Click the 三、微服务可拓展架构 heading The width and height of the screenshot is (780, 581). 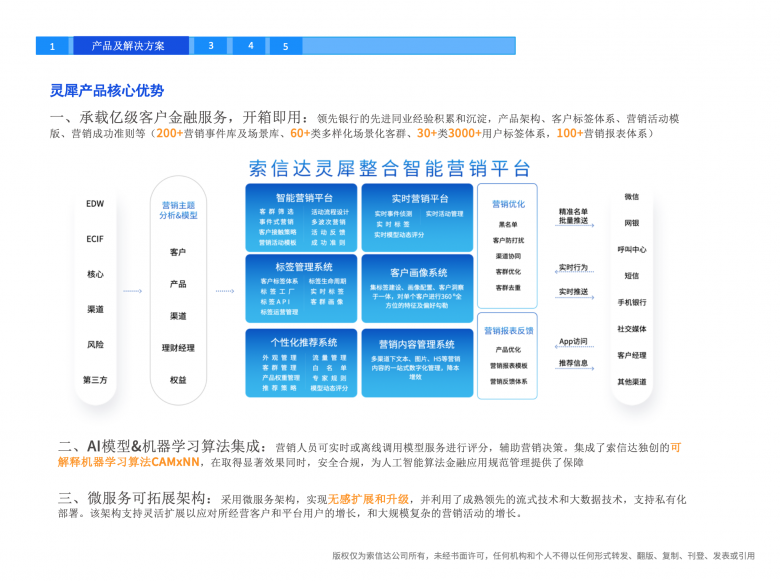(135, 498)
